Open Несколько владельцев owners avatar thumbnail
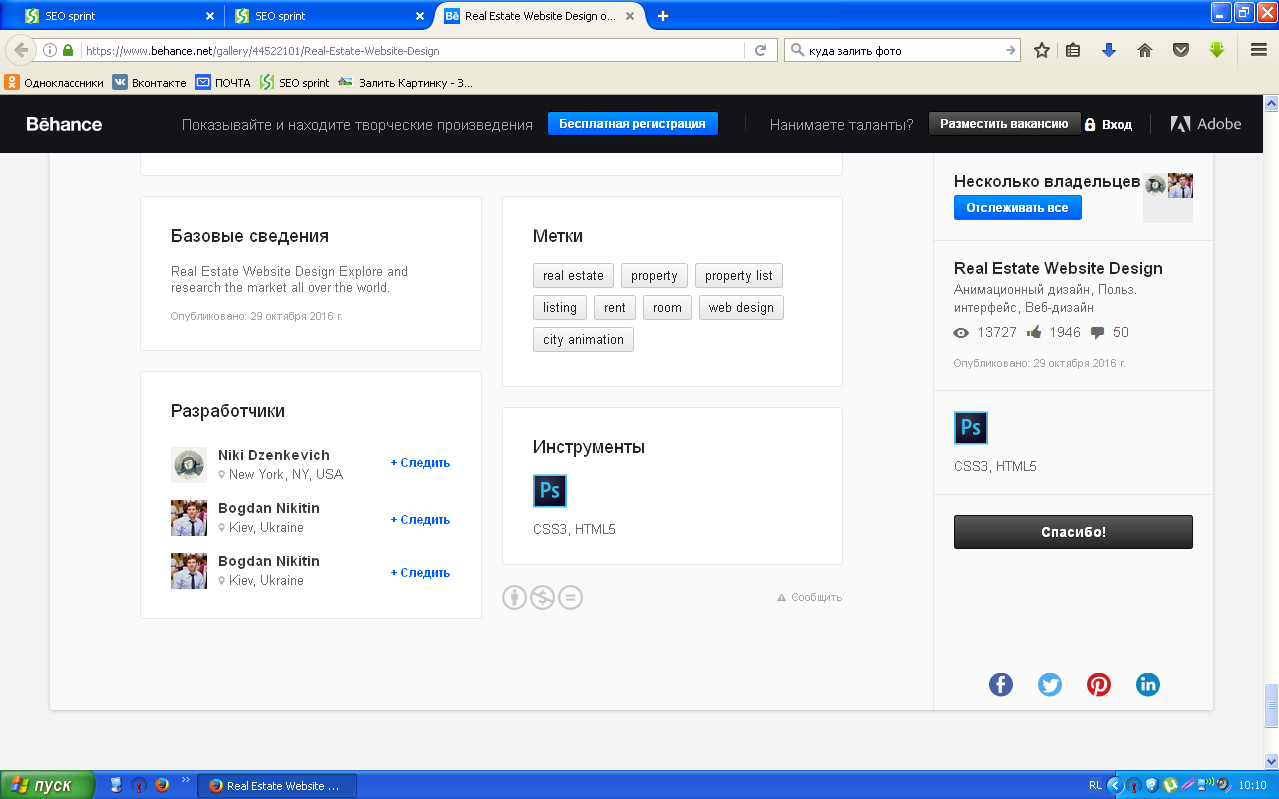 [x=1168, y=198]
